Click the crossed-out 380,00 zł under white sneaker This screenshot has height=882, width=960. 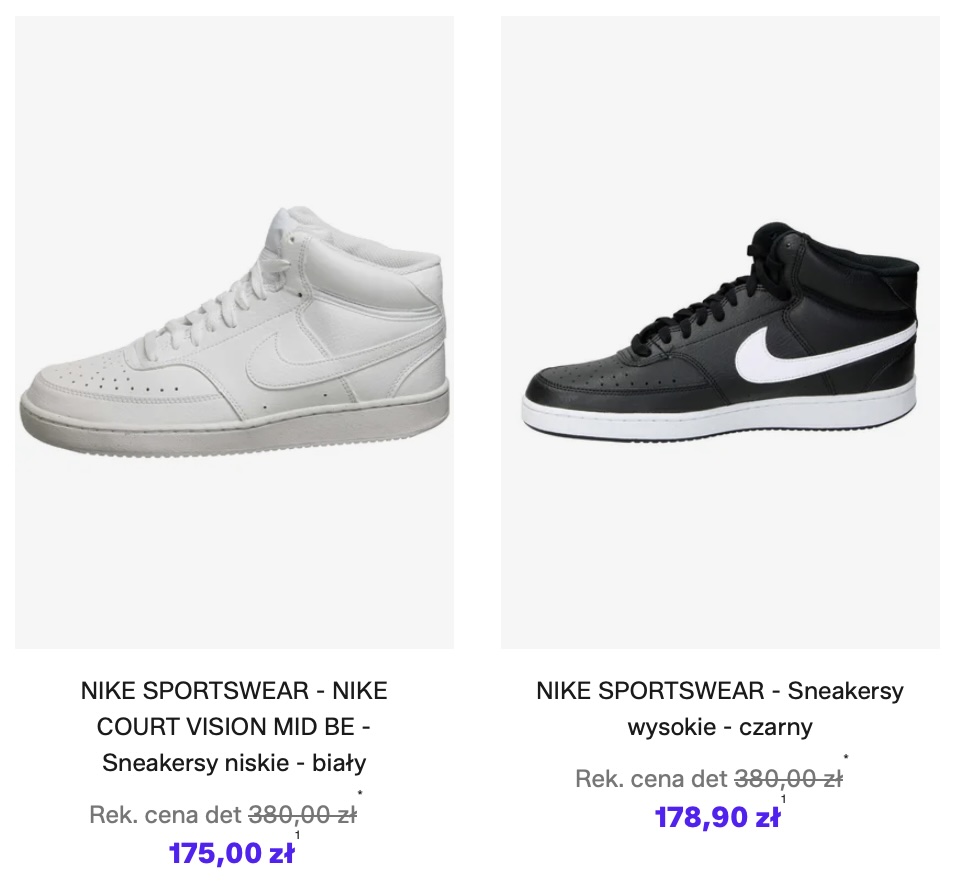[302, 815]
